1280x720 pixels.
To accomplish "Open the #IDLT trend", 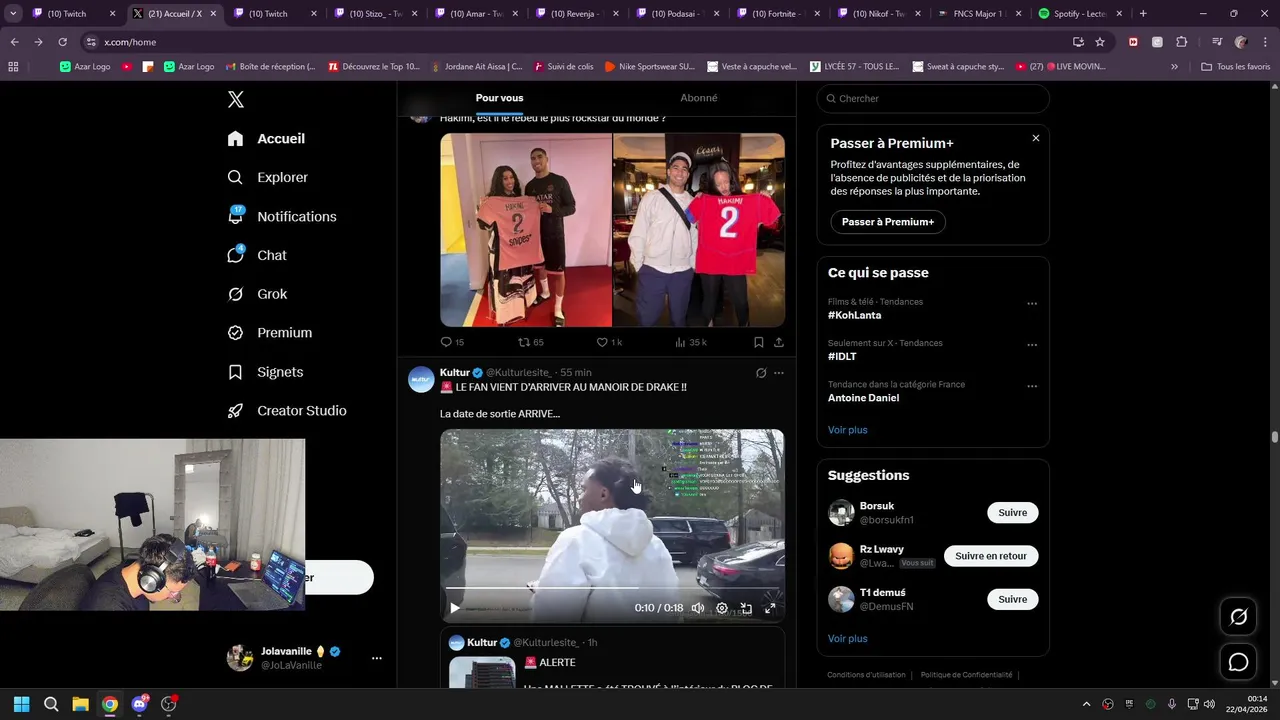I will tap(842, 356).
